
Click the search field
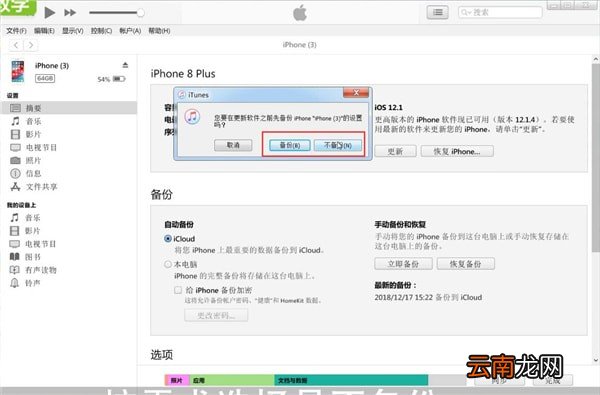pos(500,13)
